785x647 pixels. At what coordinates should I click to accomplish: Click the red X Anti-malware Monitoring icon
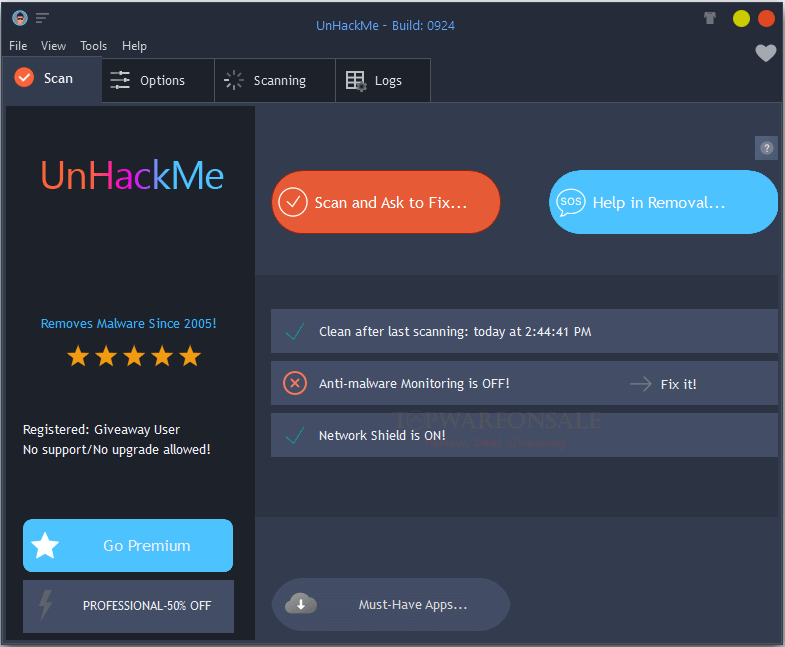295,384
